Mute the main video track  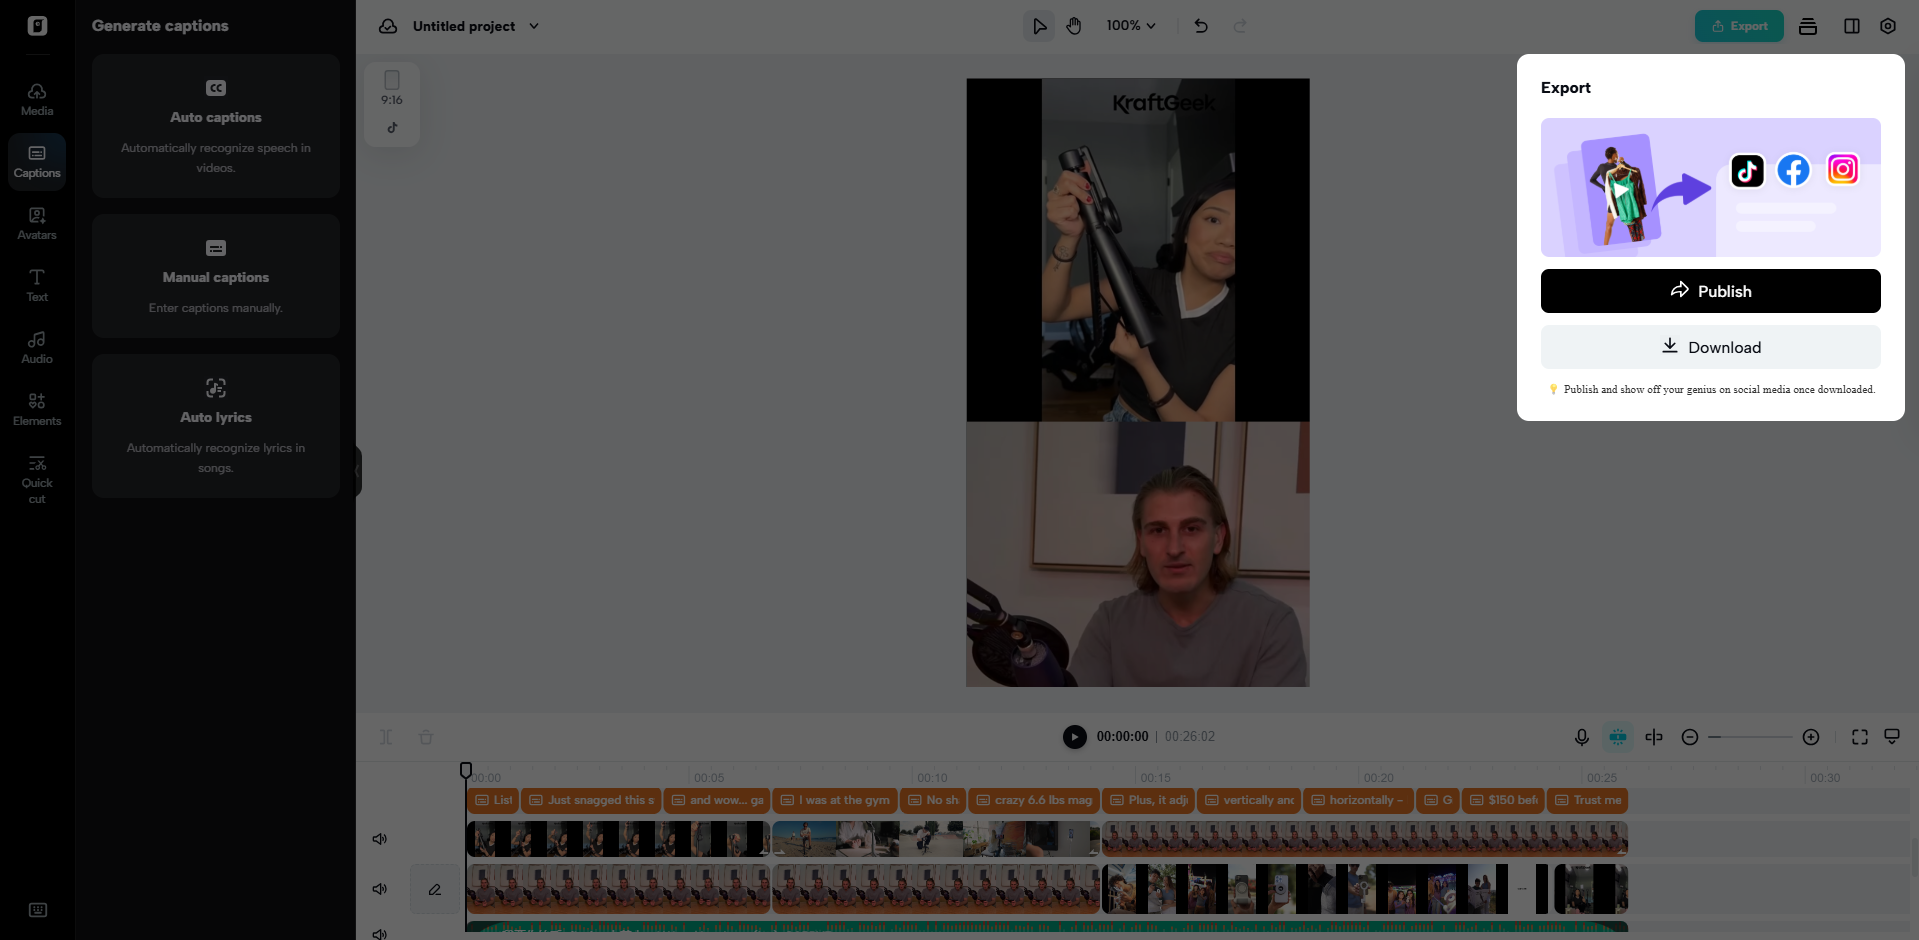click(379, 839)
